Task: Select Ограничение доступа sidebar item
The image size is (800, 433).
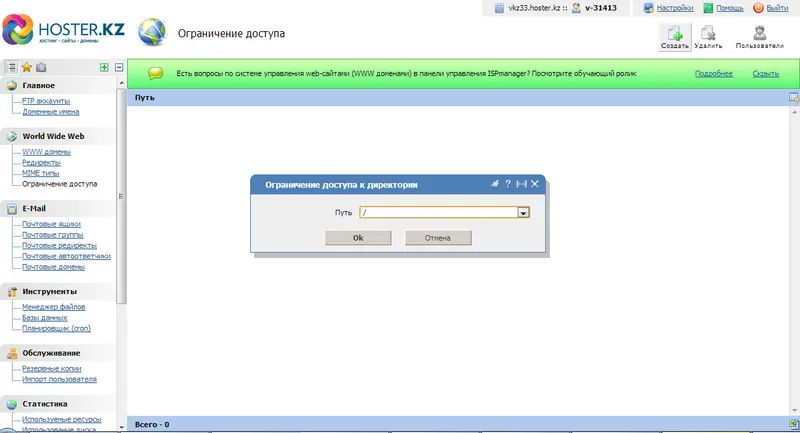Action: pos(59,184)
